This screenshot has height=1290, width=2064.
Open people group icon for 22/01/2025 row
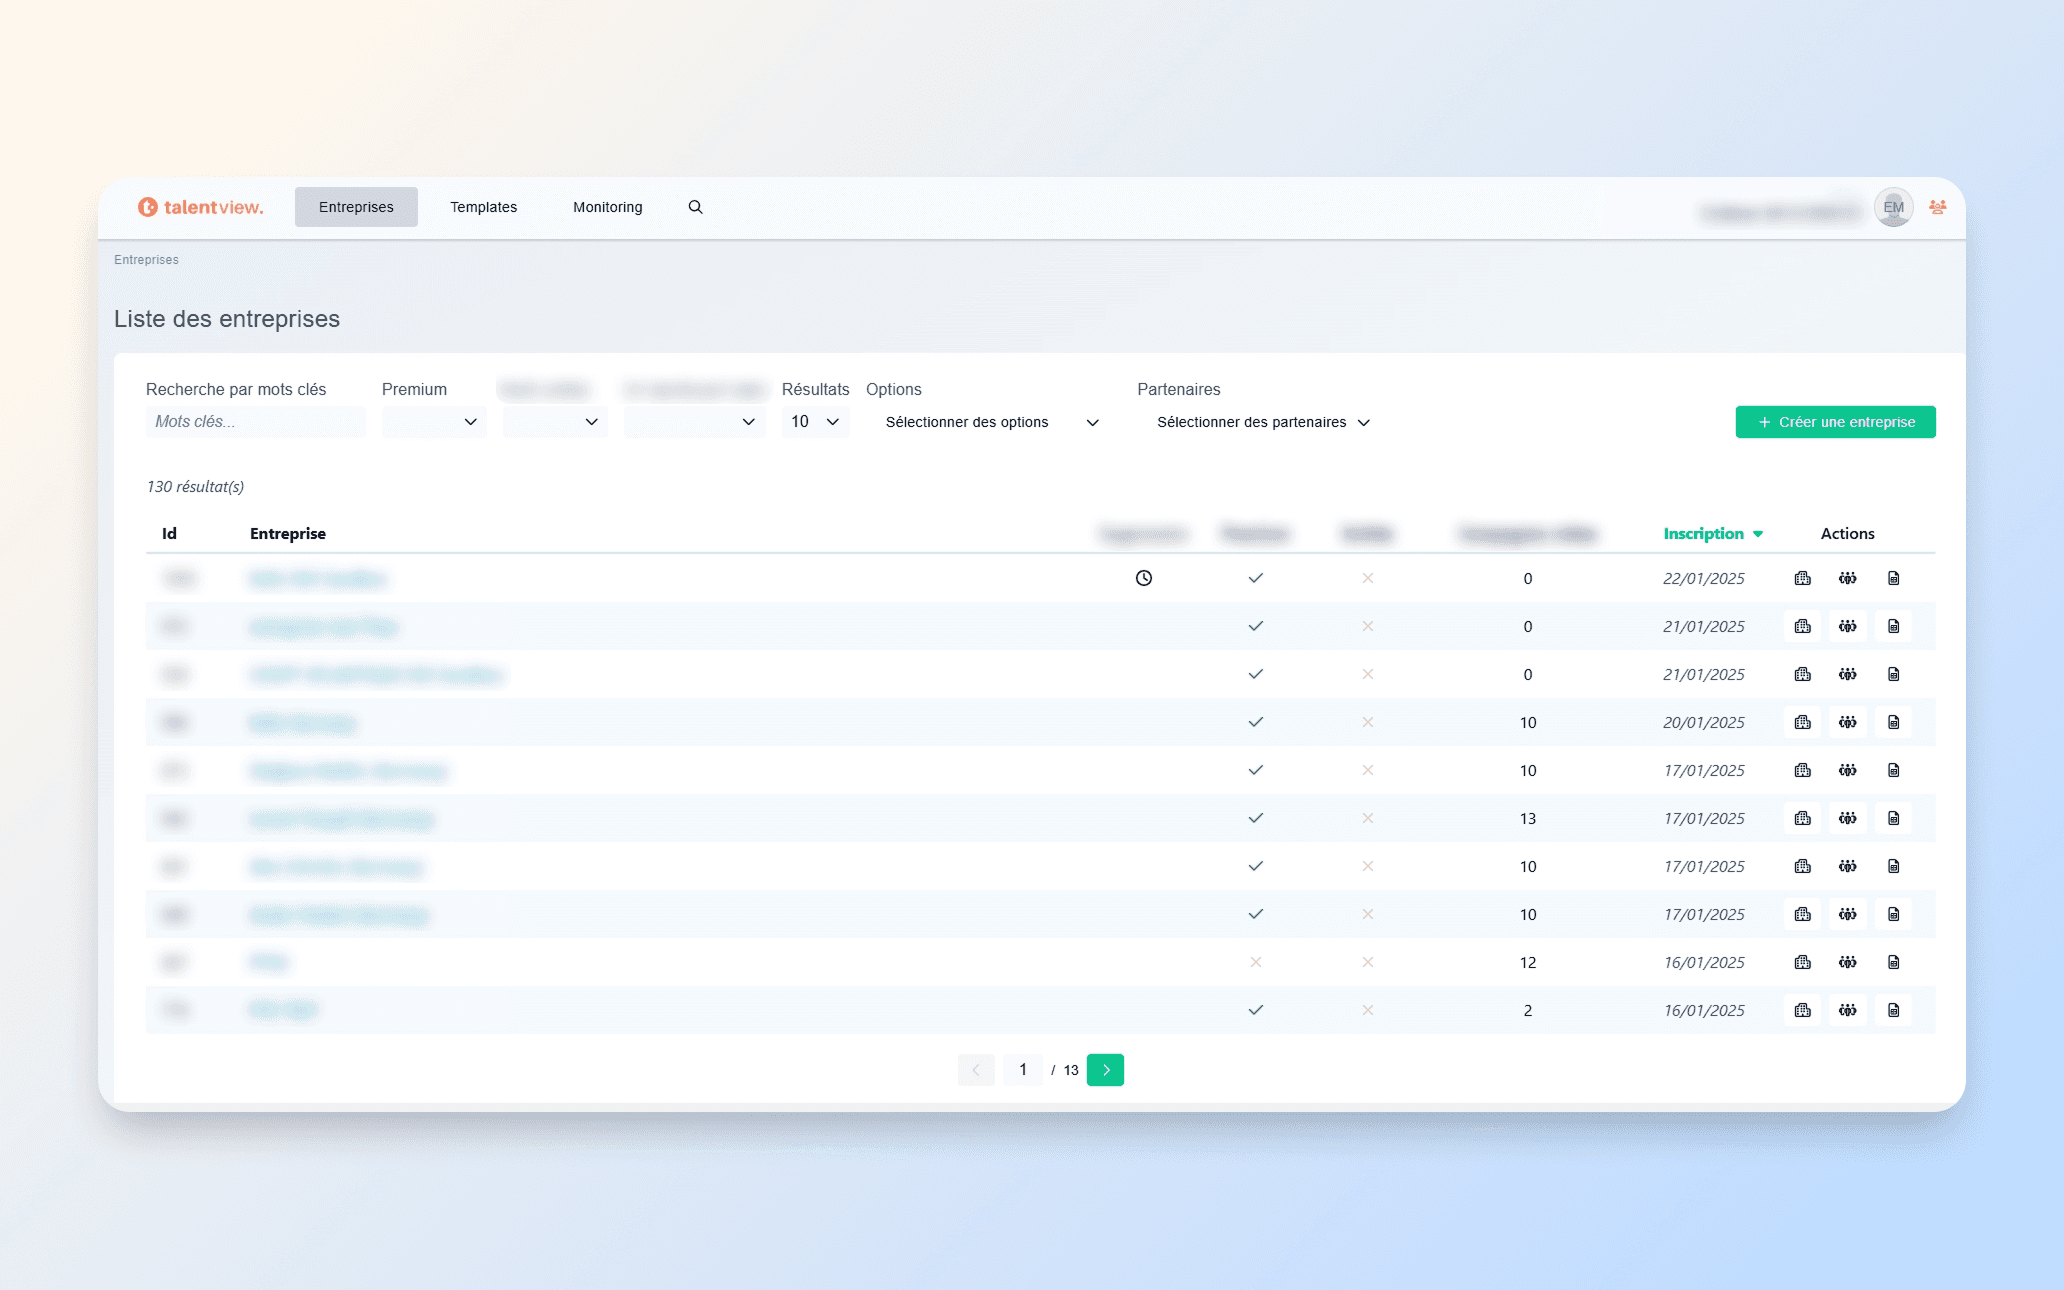click(1847, 578)
